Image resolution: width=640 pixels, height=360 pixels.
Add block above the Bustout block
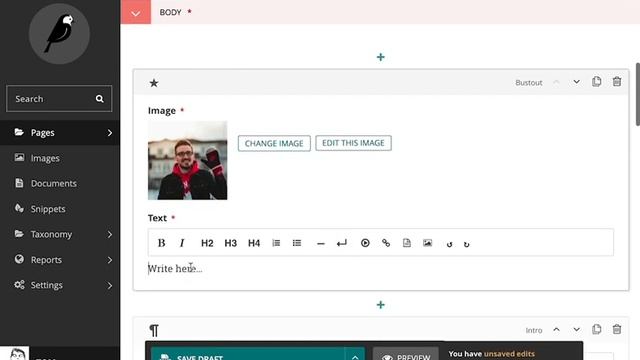click(380, 57)
